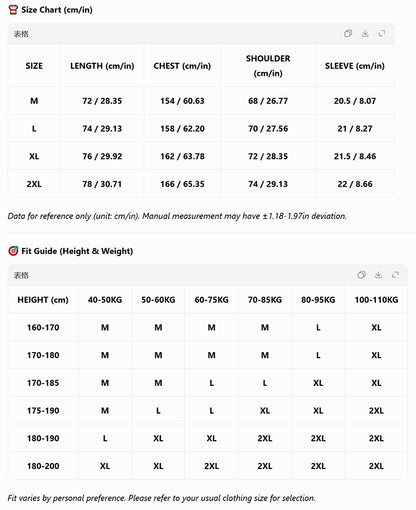Select the 180-200 height row label
Viewport: 416px width, 510px height.
tap(43, 466)
